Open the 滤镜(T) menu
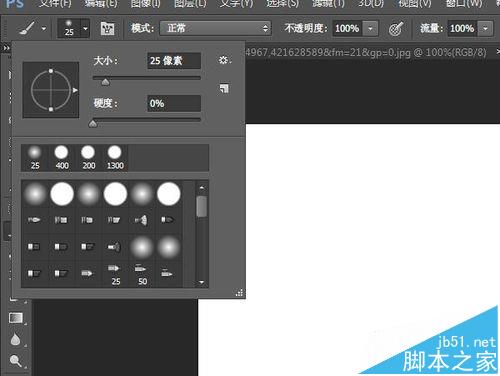Screen dimensions: 500x376 point(328,4)
